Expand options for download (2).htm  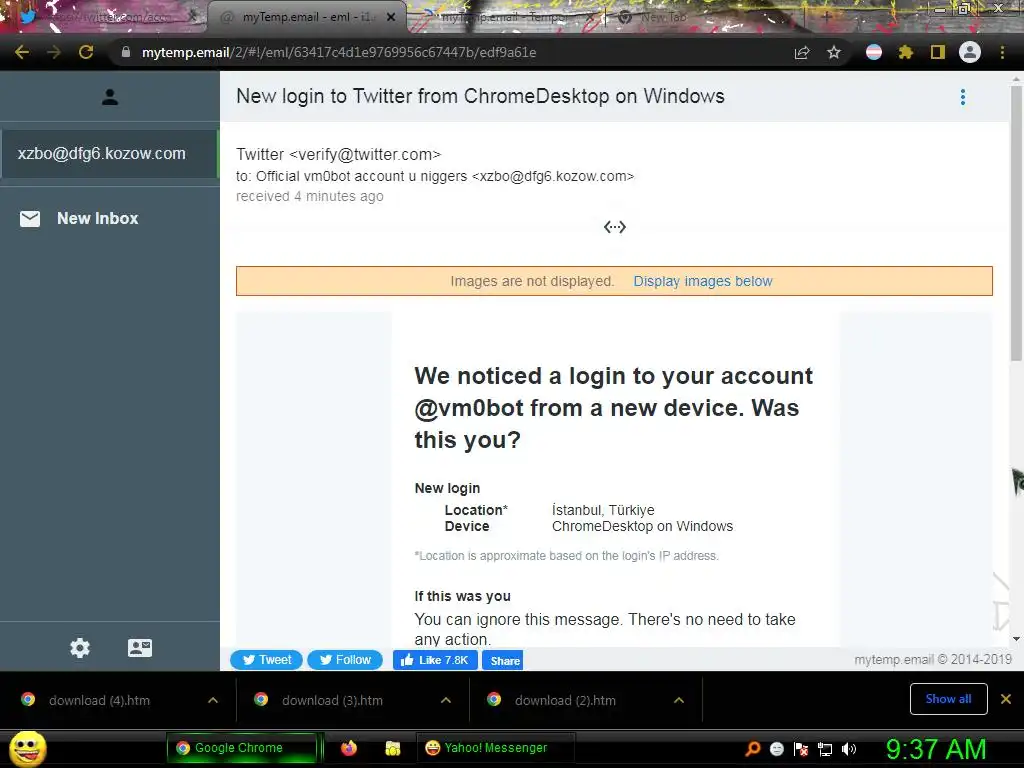[x=679, y=700]
